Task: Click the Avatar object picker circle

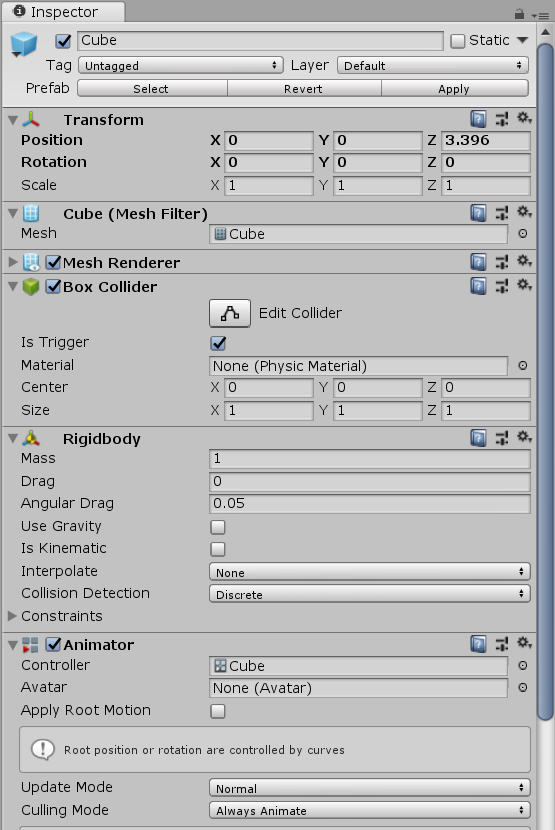Action: pos(523,688)
